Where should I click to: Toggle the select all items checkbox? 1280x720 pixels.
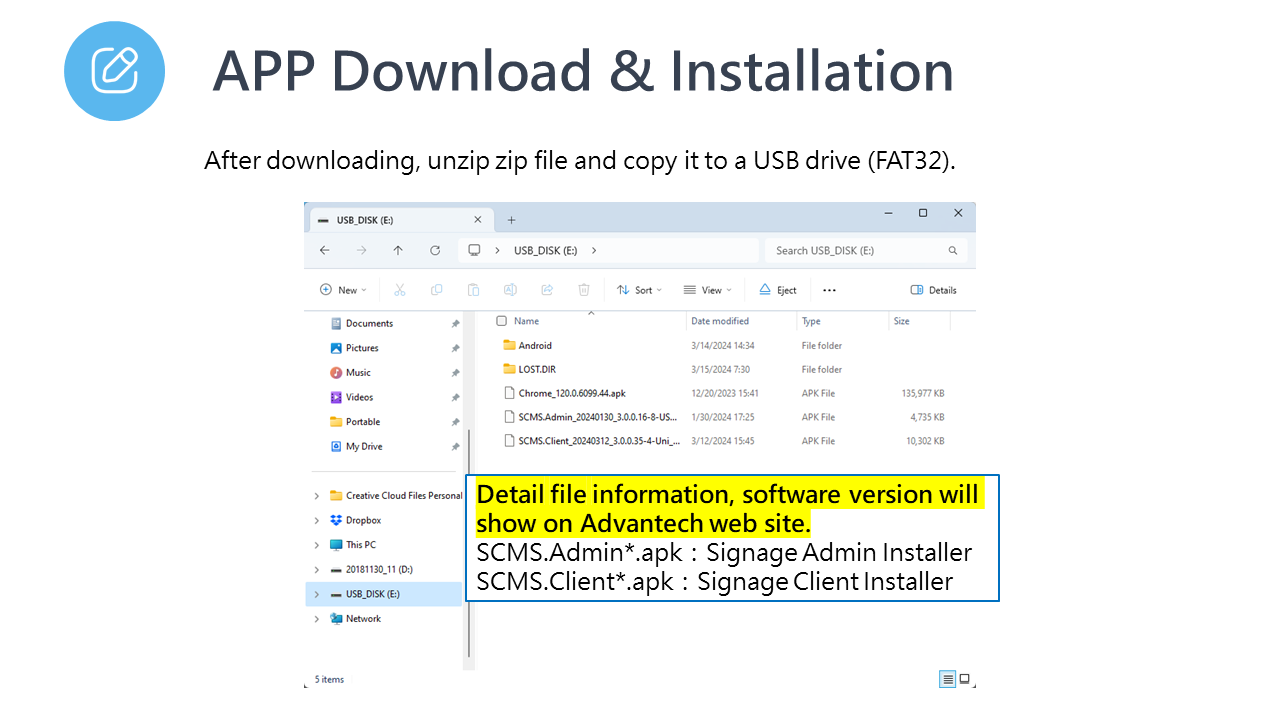502,321
